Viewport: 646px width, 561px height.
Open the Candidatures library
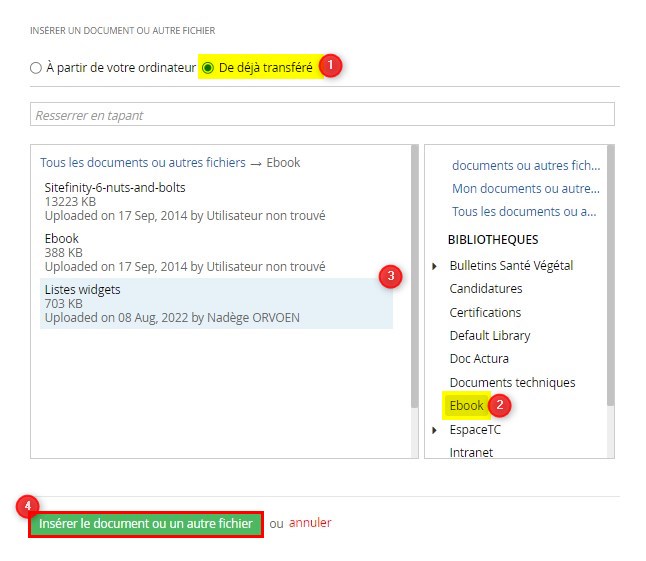(486, 289)
